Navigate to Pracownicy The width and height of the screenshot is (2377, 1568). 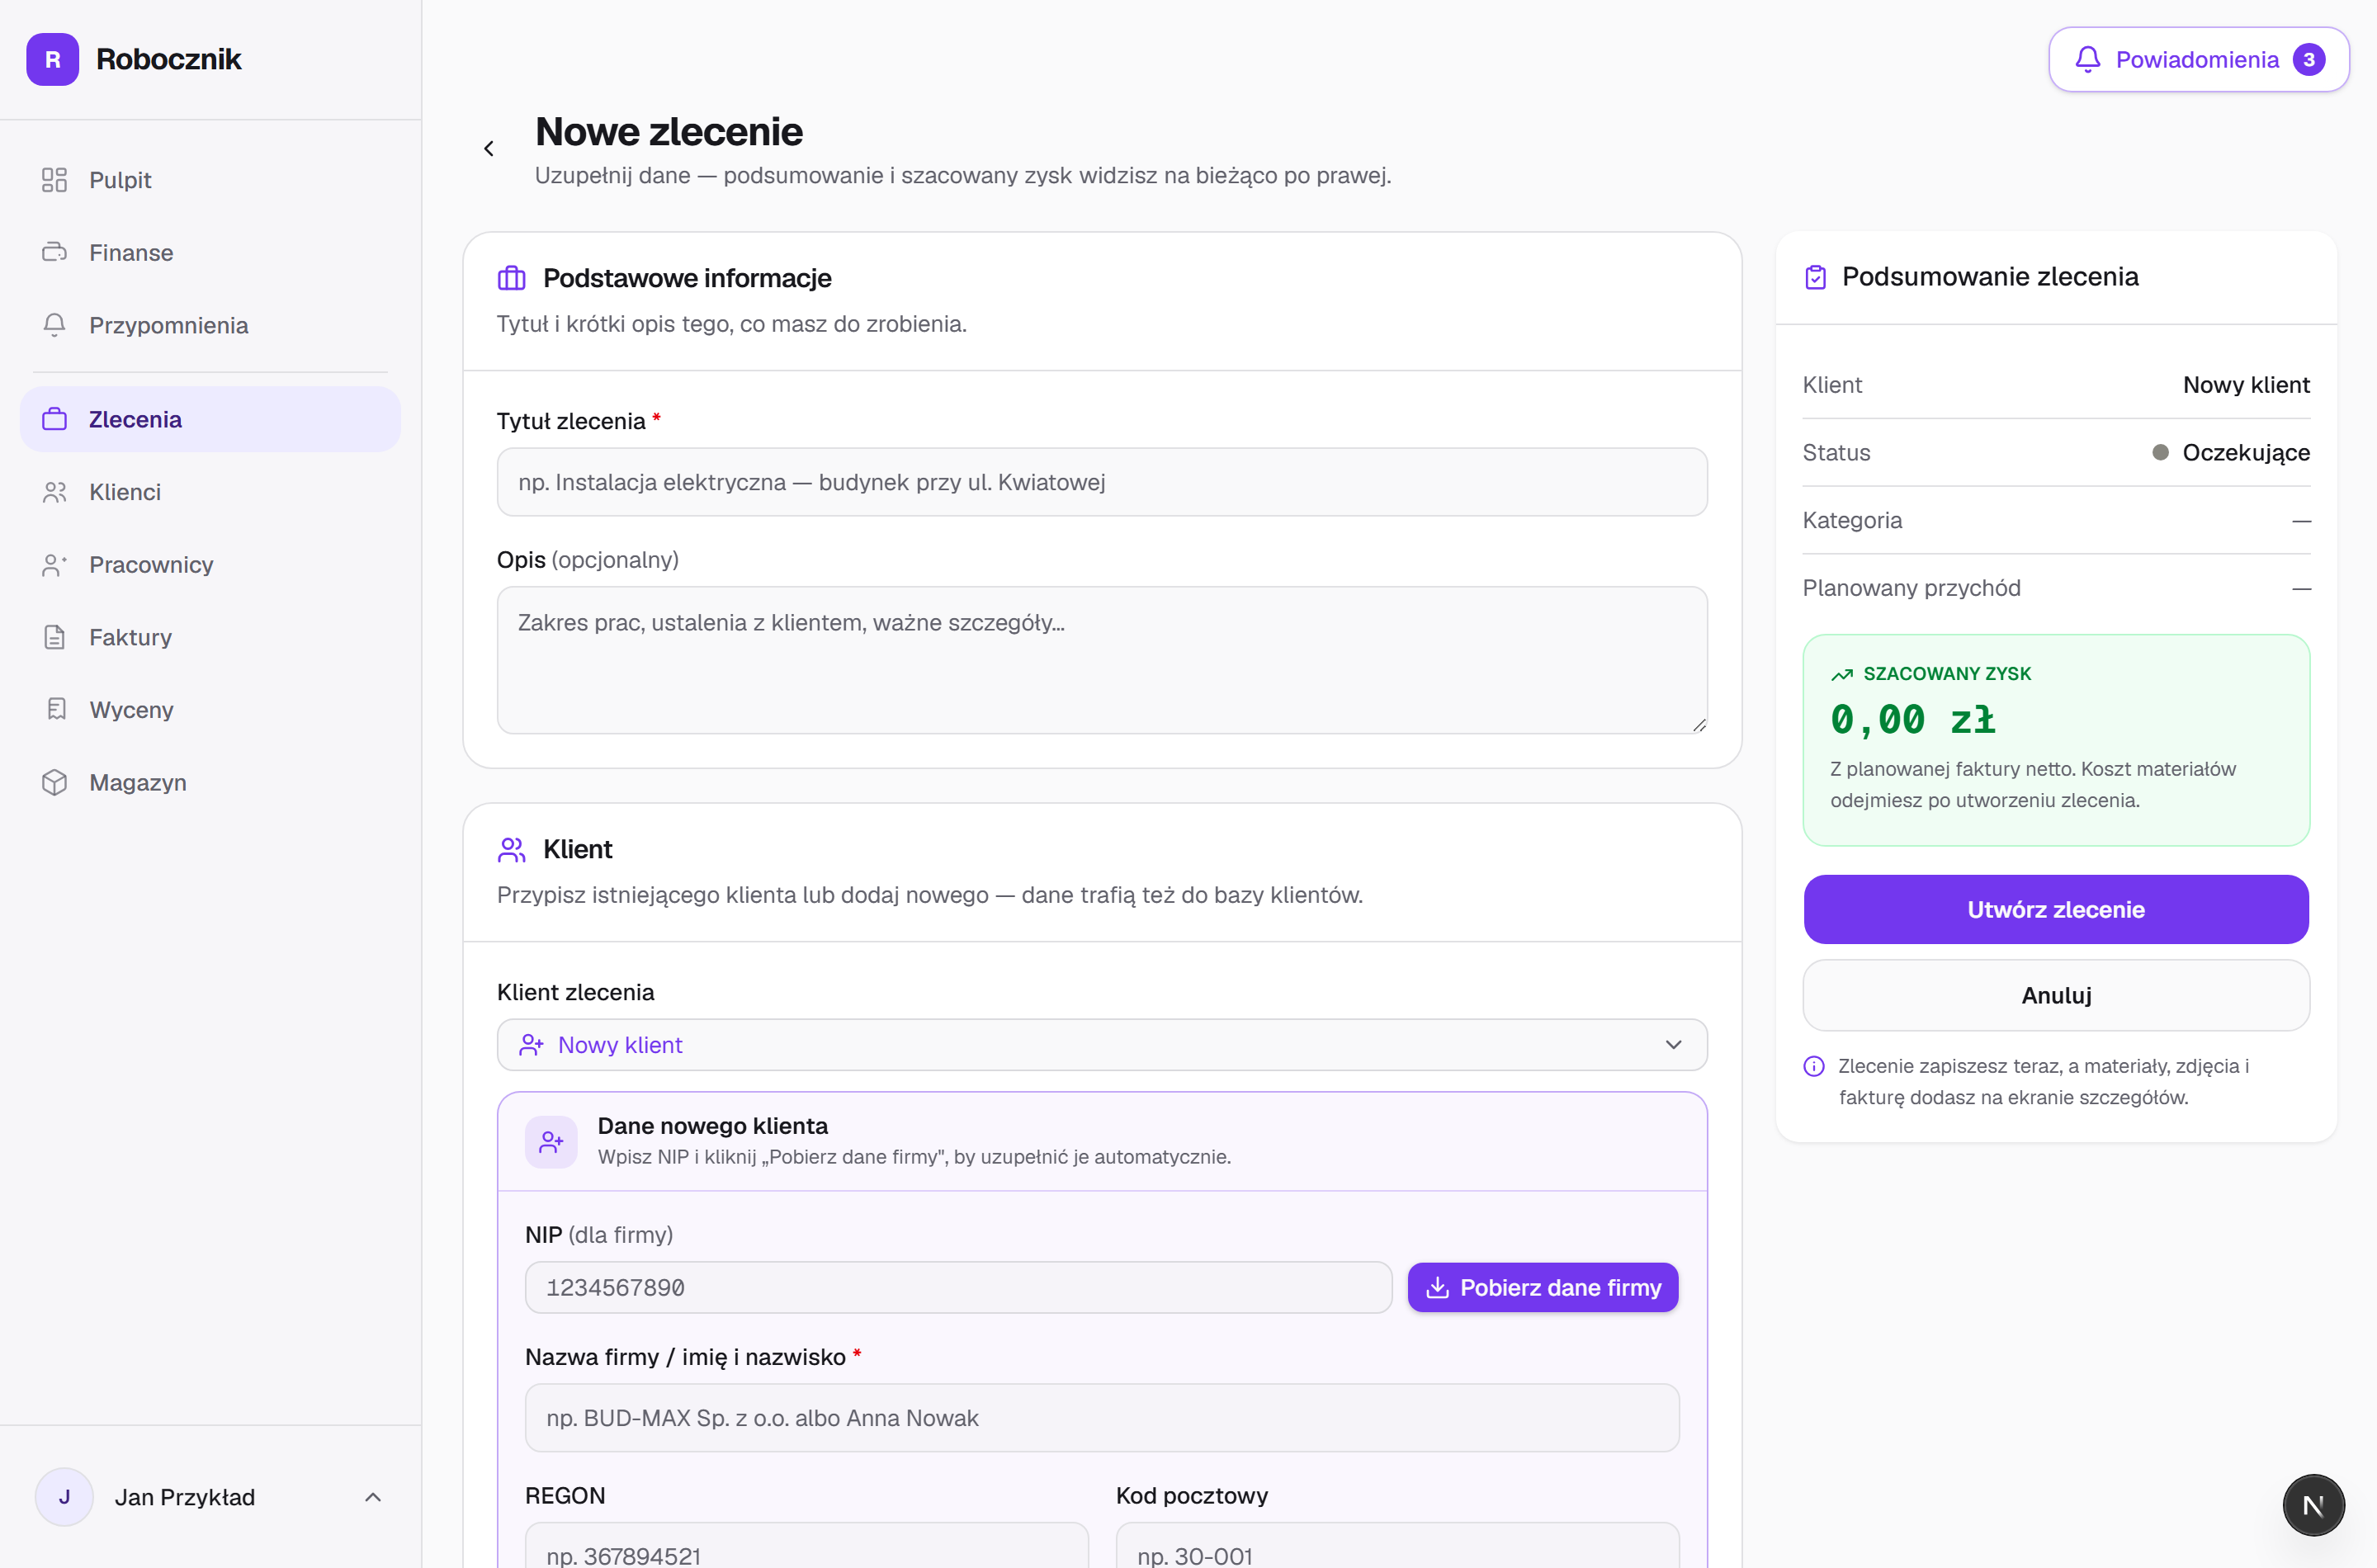click(210, 565)
